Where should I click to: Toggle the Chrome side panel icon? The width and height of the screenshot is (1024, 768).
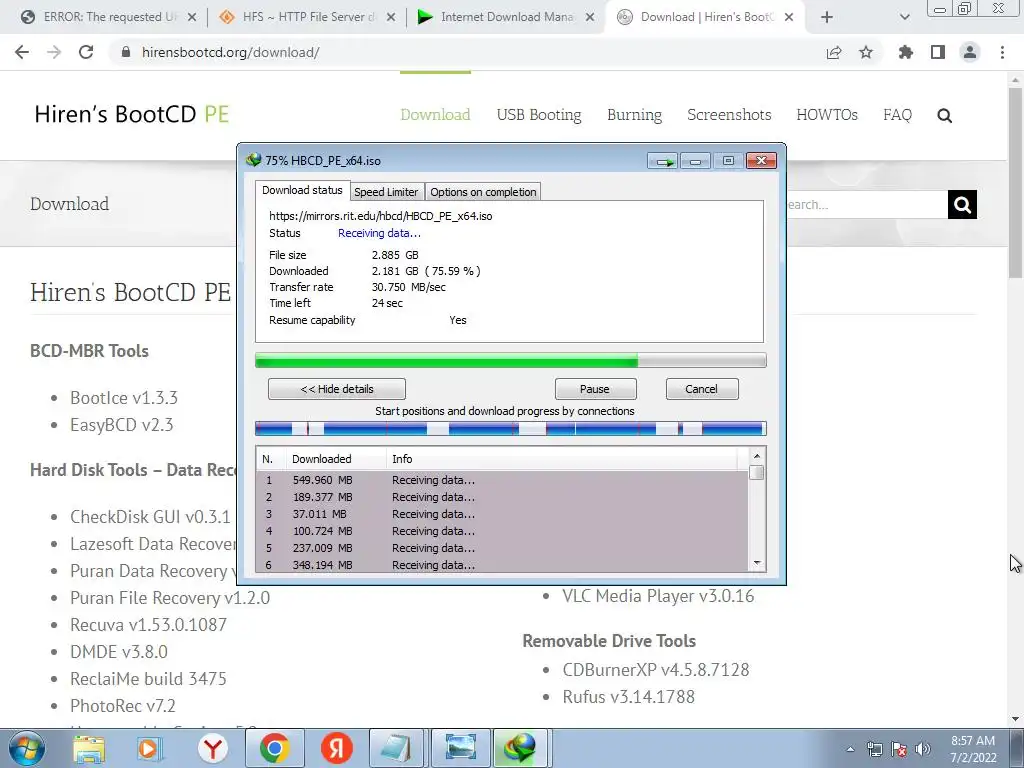(938, 52)
